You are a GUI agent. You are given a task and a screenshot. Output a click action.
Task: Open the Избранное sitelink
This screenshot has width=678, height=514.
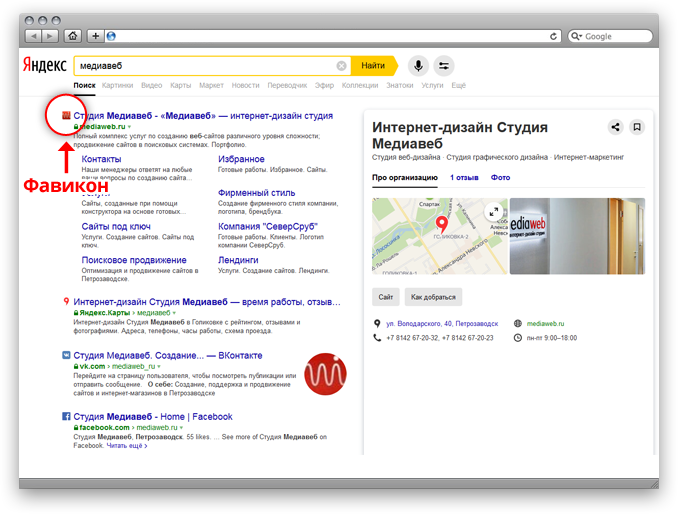click(x=241, y=159)
